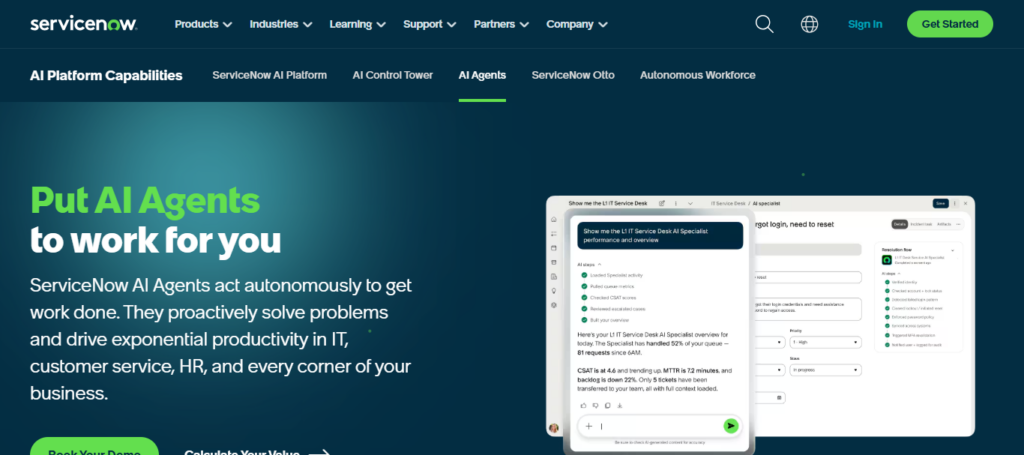Image resolution: width=1024 pixels, height=455 pixels.
Task: Open the site search magnifier icon
Action: click(764, 24)
